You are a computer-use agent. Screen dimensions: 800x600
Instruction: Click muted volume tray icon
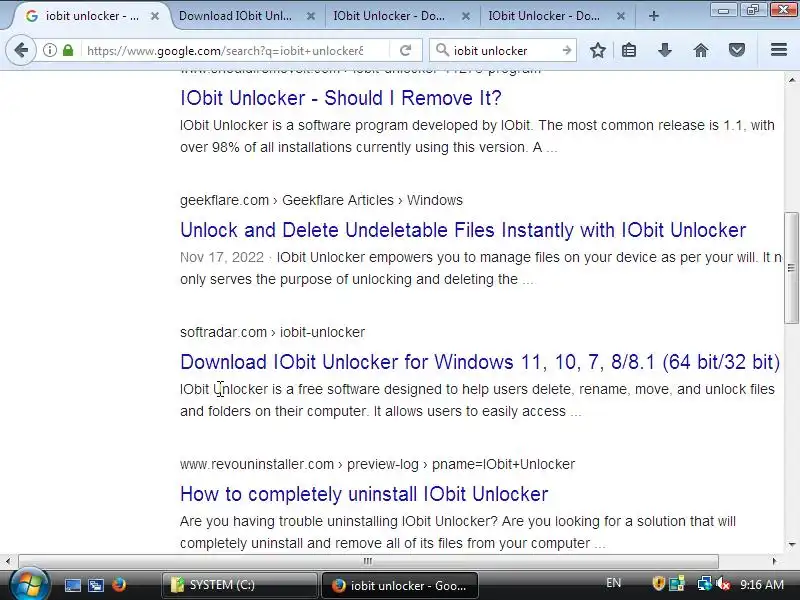(723, 583)
